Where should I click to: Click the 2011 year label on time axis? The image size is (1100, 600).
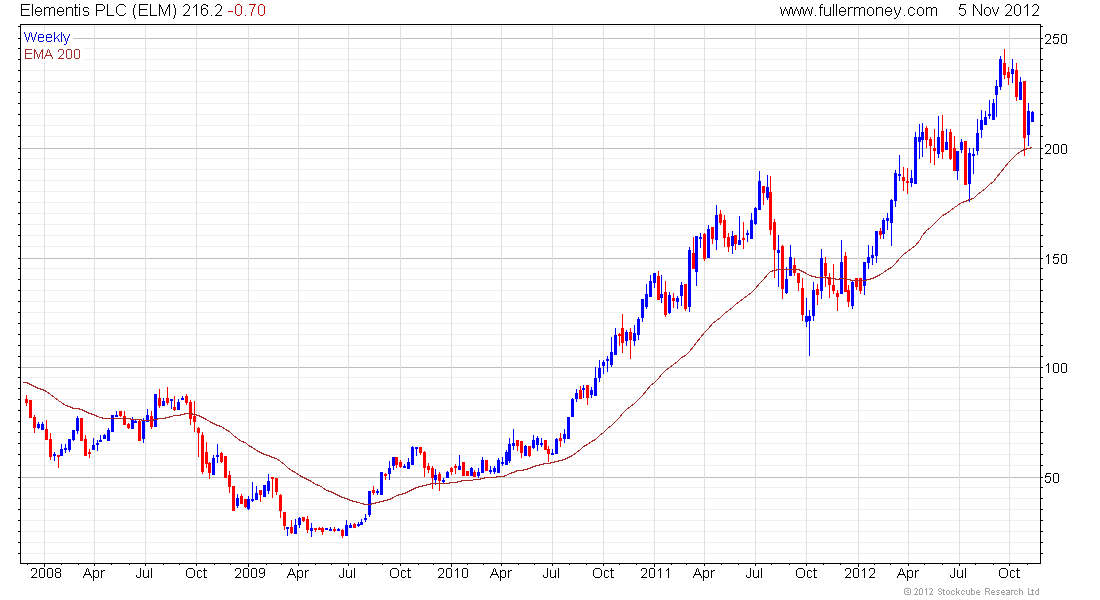(655, 573)
